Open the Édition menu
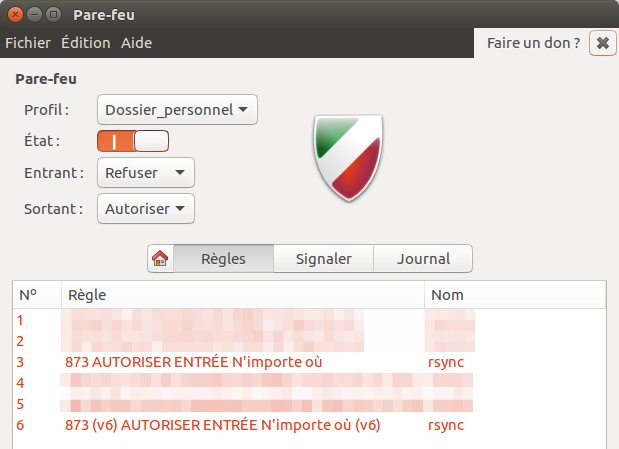Viewport: 619px width, 449px height. coord(86,43)
